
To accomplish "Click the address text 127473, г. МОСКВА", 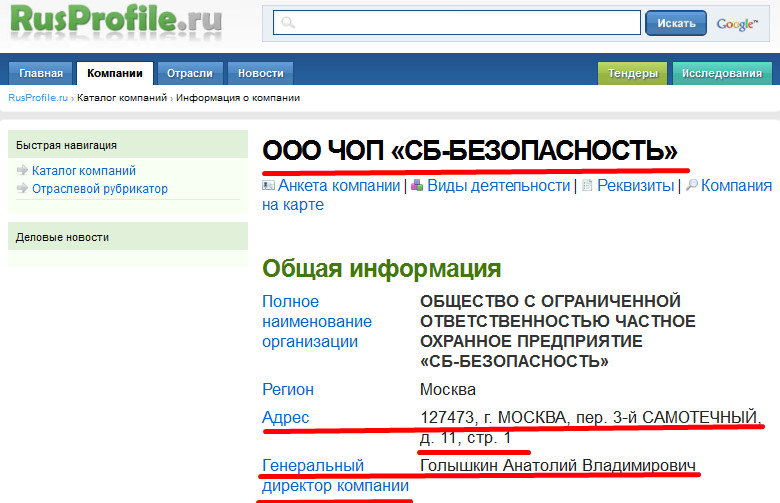I will (x=493, y=417).
